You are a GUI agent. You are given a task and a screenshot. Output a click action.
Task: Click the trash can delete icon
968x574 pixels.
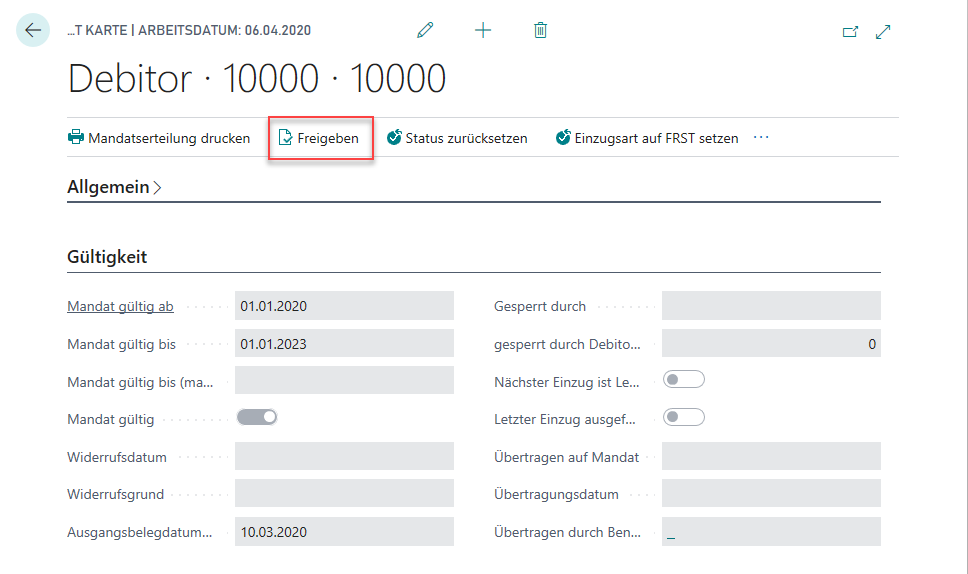(540, 31)
